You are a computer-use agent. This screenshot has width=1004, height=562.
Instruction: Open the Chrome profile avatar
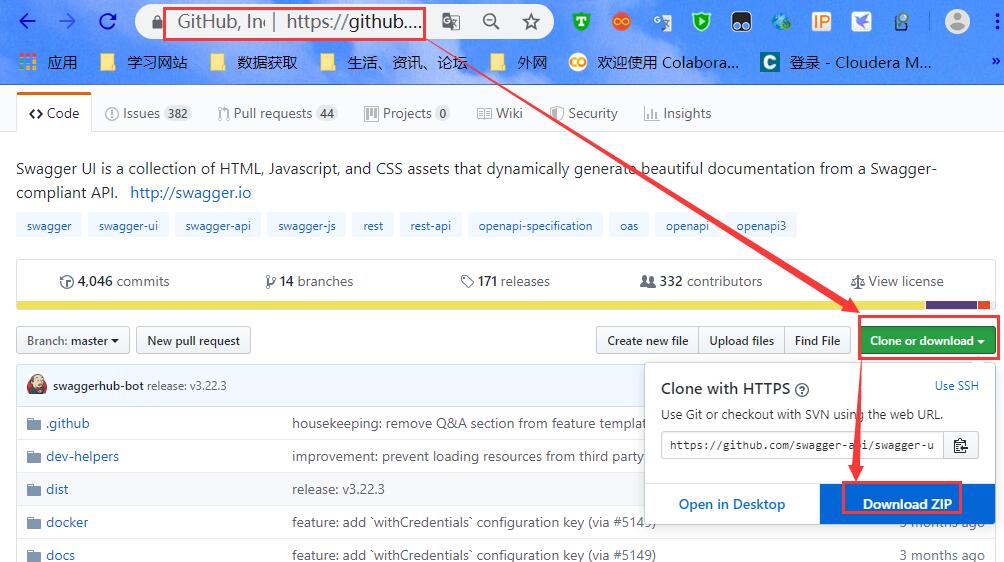coord(957,22)
